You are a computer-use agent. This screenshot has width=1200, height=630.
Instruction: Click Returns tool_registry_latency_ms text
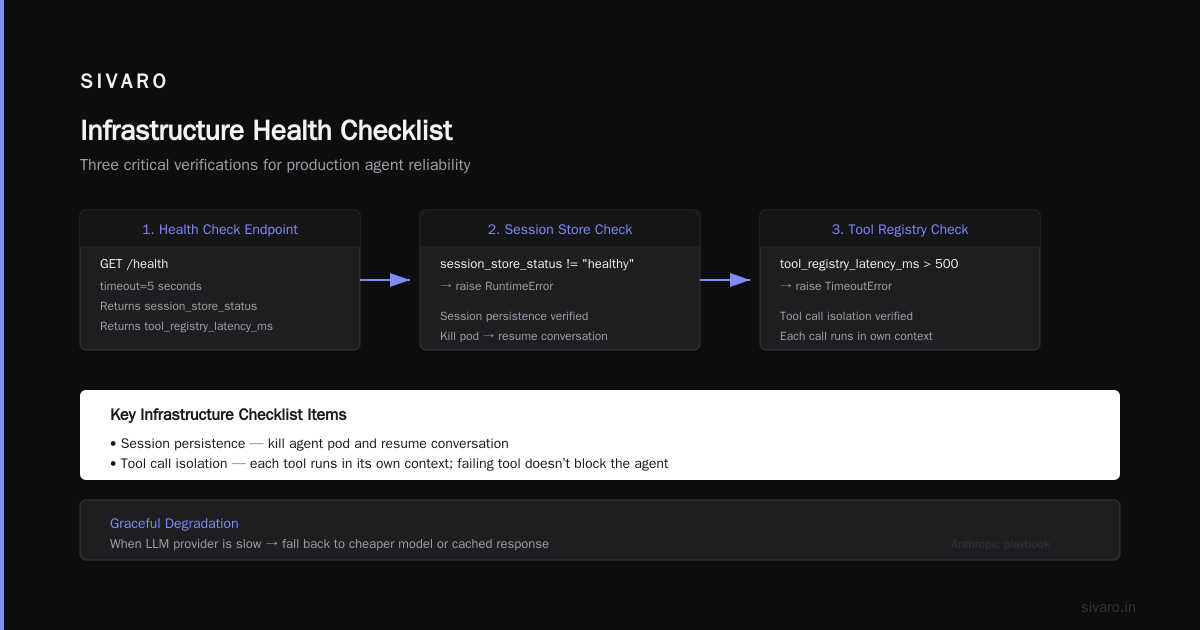(186, 326)
